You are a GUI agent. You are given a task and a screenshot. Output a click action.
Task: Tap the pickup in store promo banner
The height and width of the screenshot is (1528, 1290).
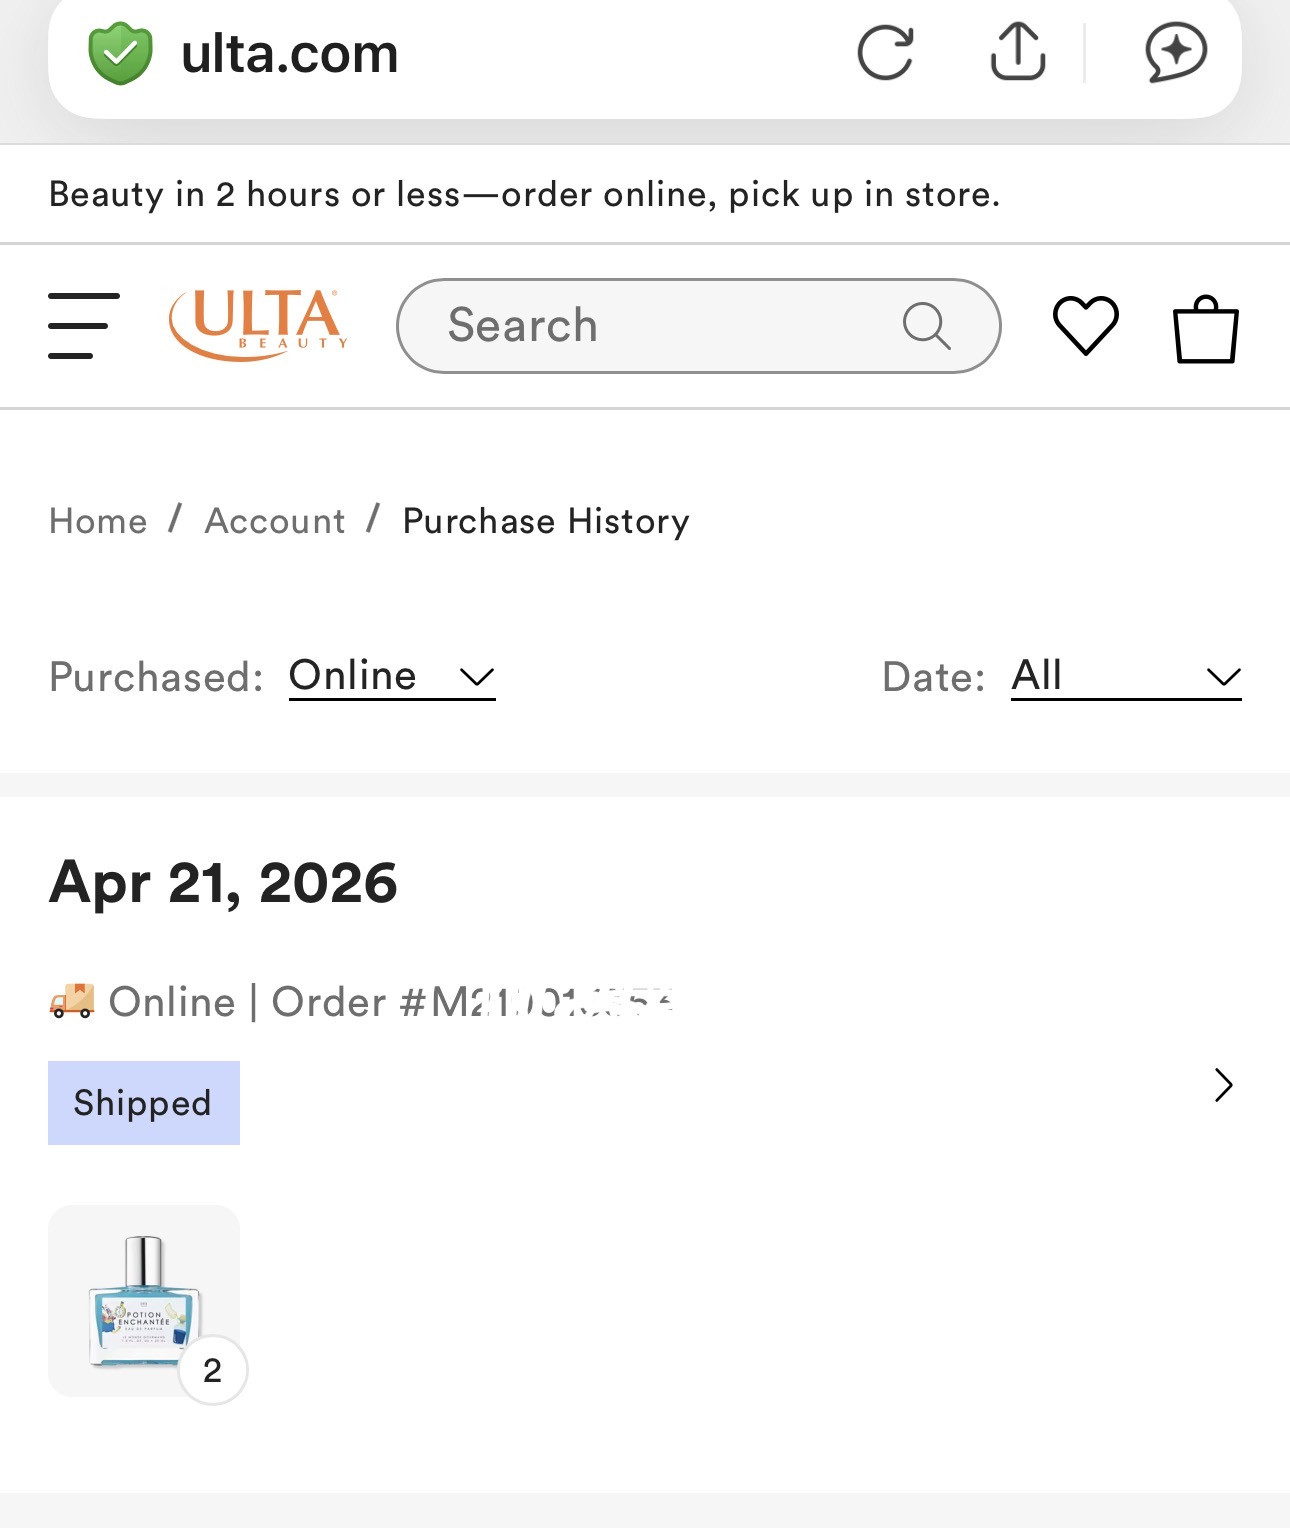(x=524, y=194)
